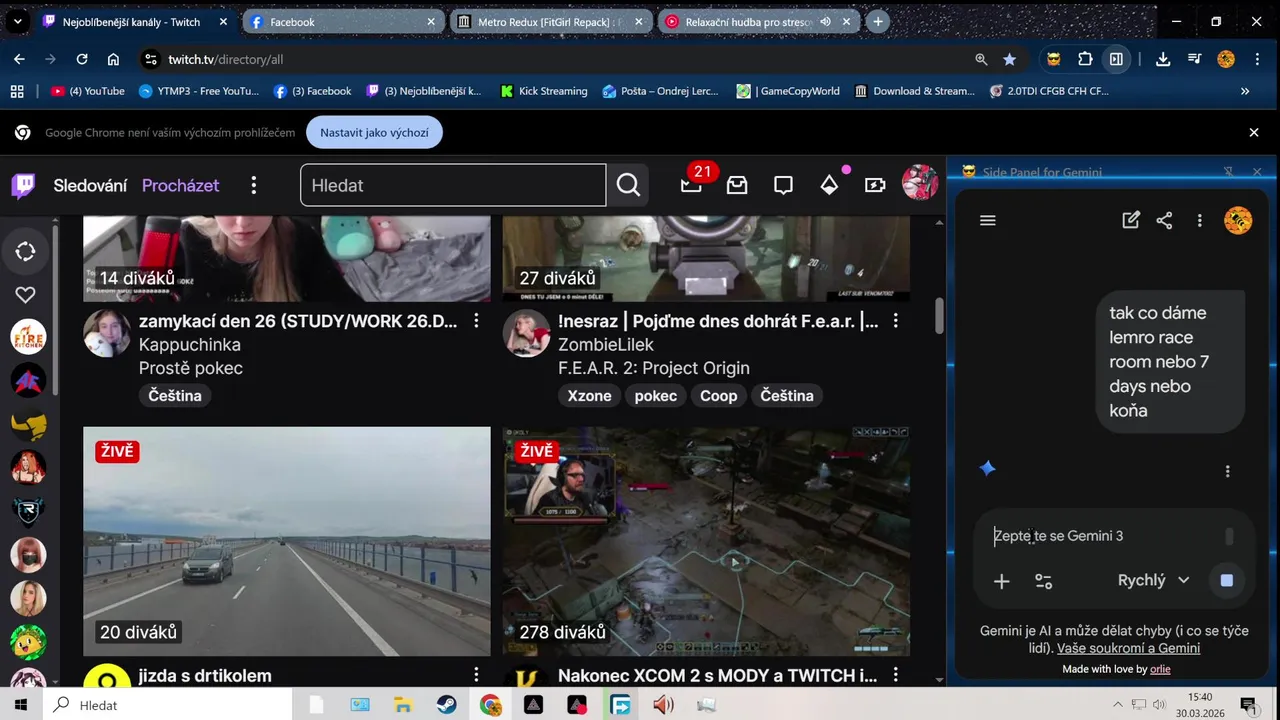The height and width of the screenshot is (720, 1280).
Task: Open page zoom magnifier in address bar
Action: click(981, 59)
